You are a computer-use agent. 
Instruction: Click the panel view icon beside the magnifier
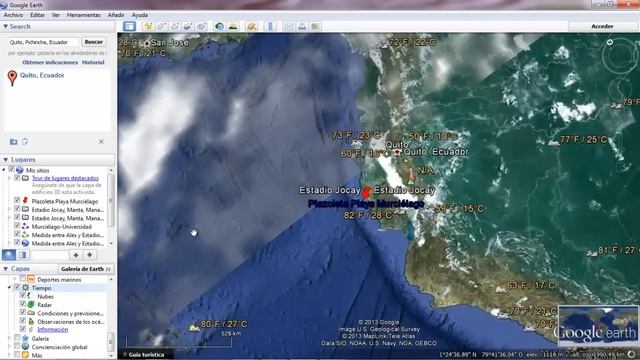click(22, 255)
